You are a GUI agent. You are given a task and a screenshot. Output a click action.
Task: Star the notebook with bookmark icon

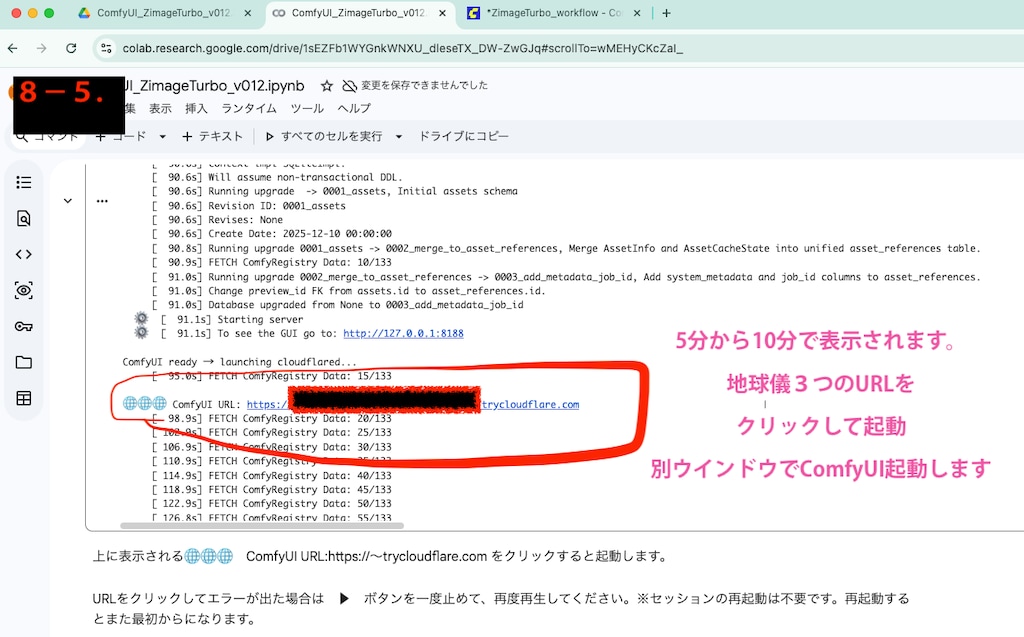click(x=327, y=85)
